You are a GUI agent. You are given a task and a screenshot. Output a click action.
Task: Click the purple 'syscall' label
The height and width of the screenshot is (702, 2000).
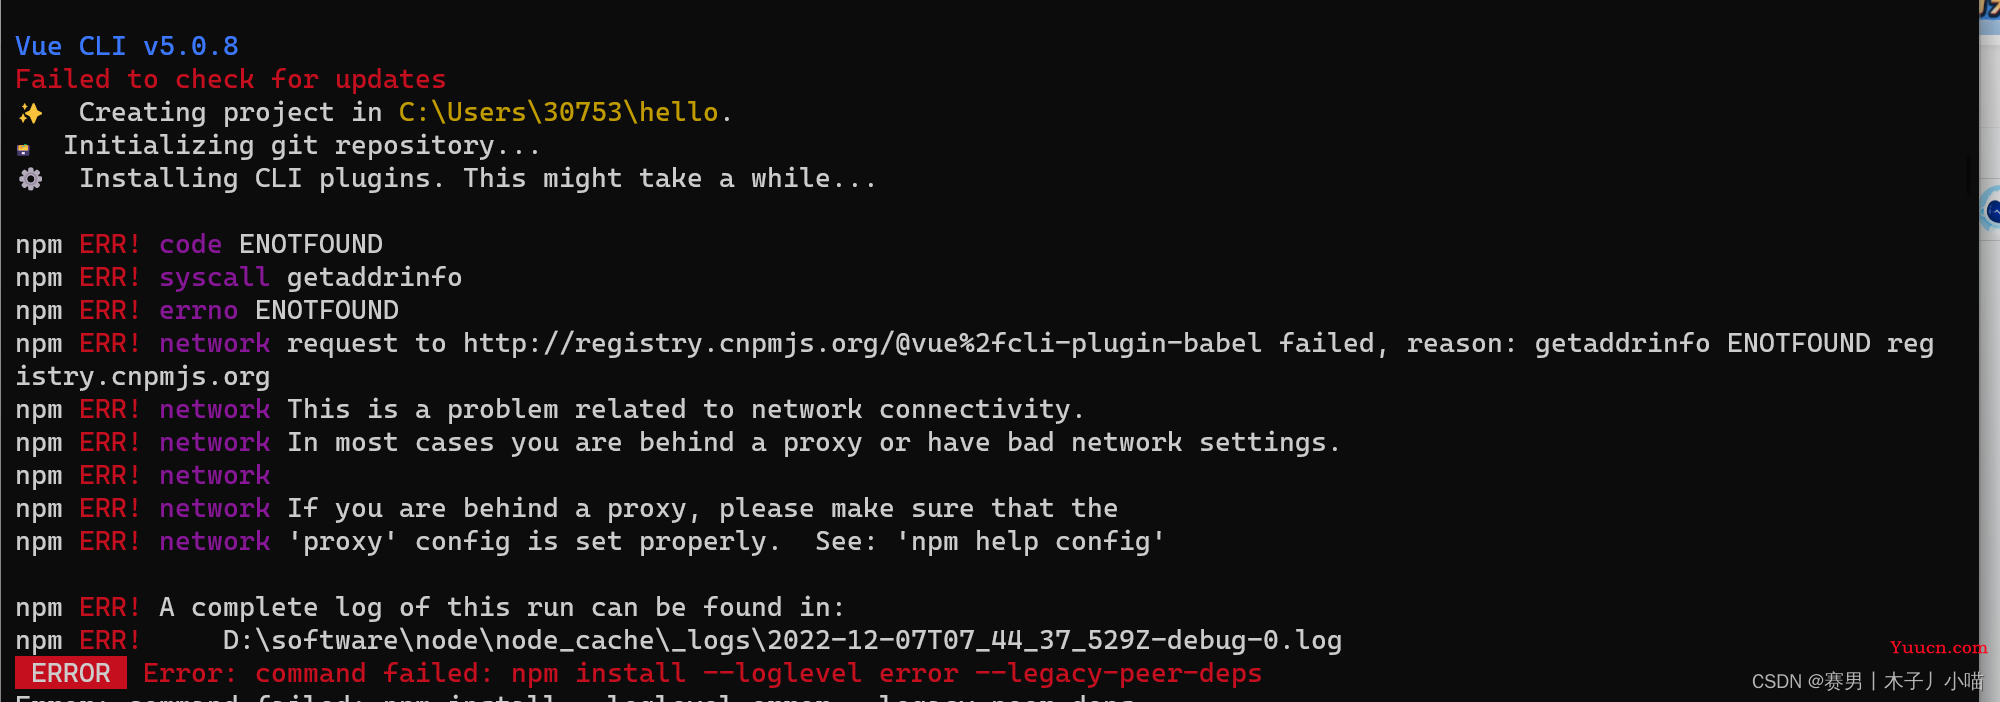214,277
